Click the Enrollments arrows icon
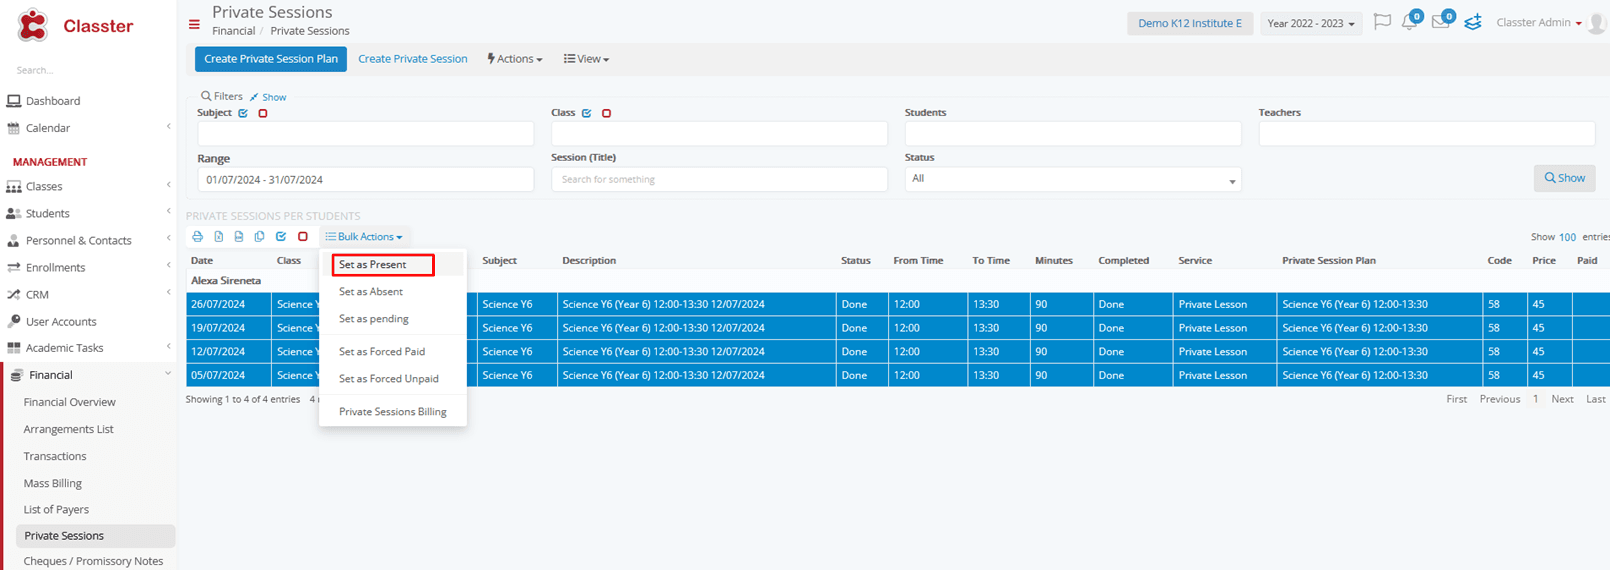The width and height of the screenshot is (1610, 570). click(14, 268)
